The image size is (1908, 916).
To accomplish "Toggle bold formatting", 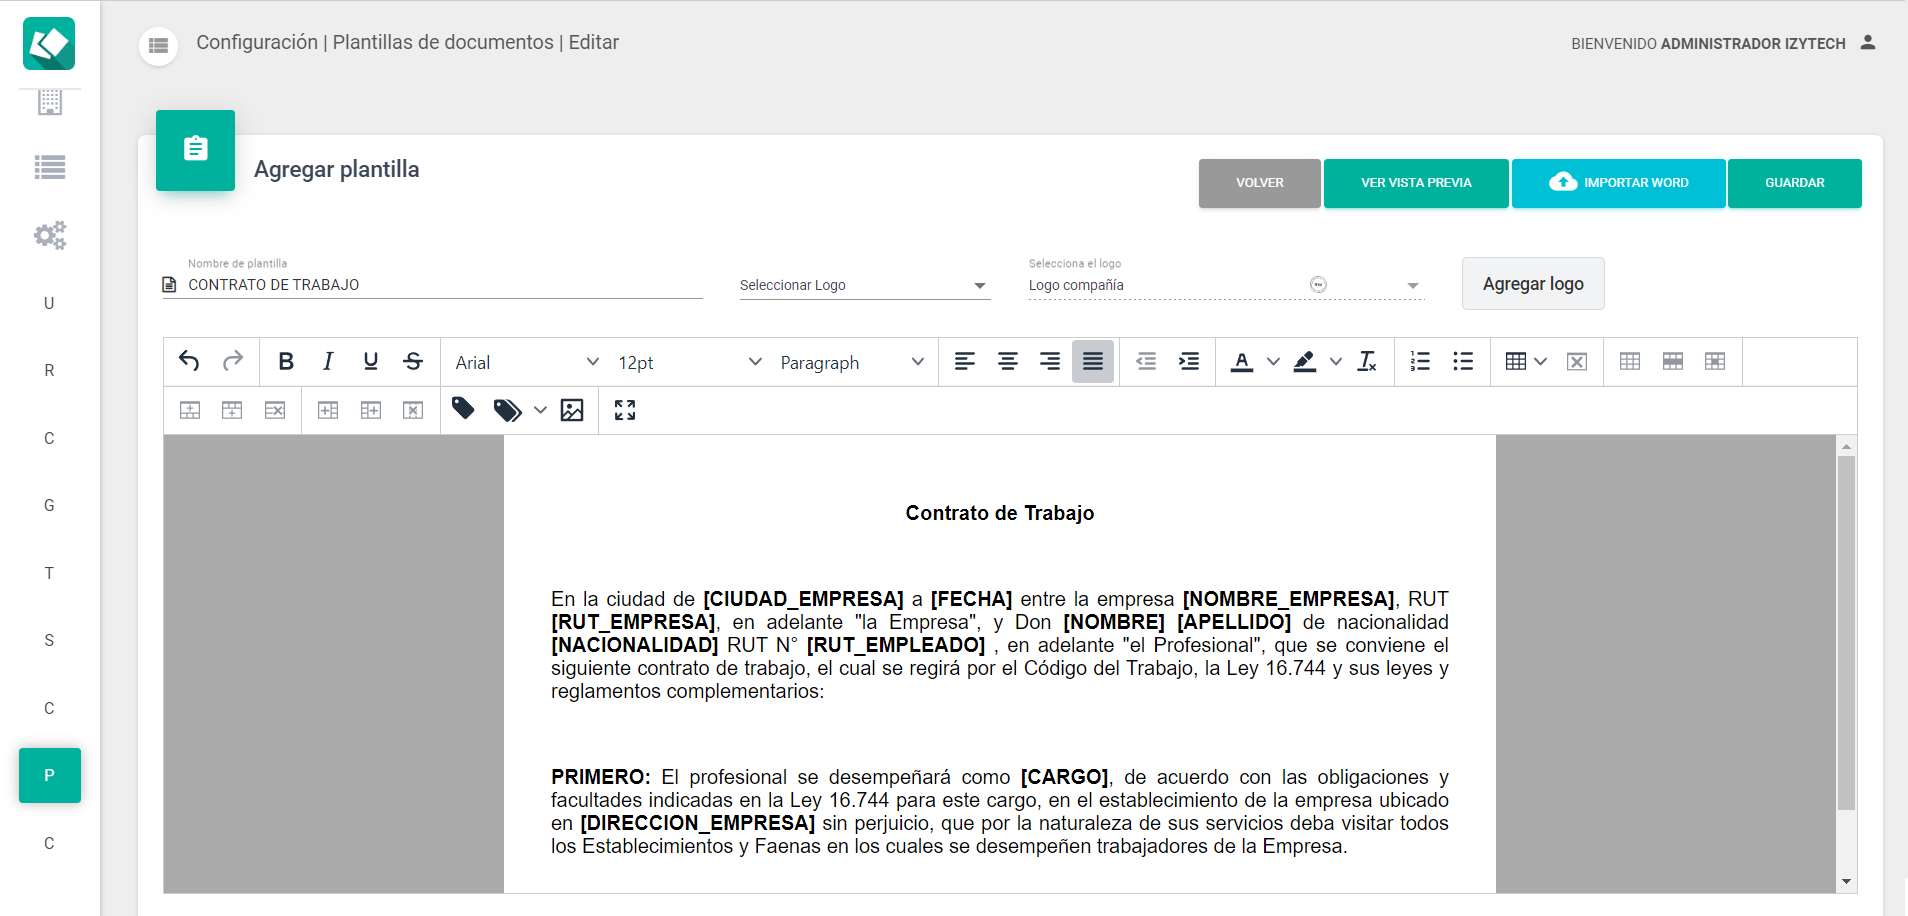I will click(286, 361).
